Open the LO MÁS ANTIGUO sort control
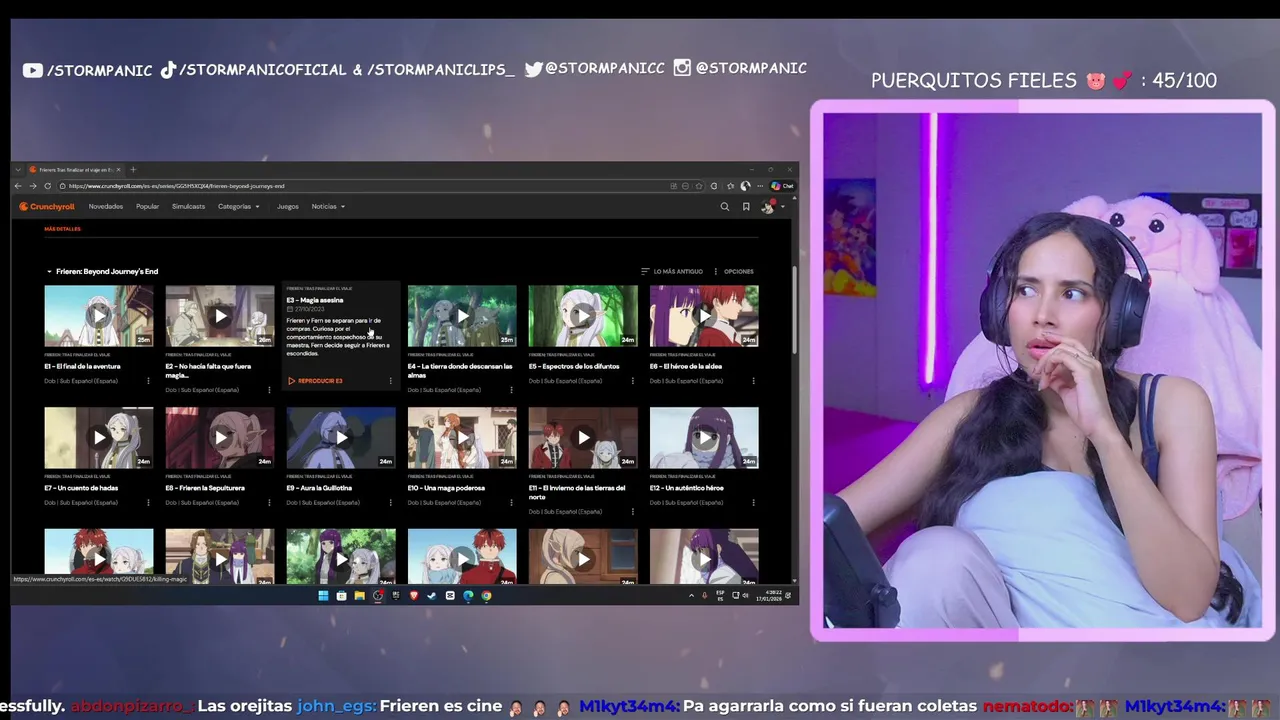The width and height of the screenshot is (1280, 720). pos(672,271)
